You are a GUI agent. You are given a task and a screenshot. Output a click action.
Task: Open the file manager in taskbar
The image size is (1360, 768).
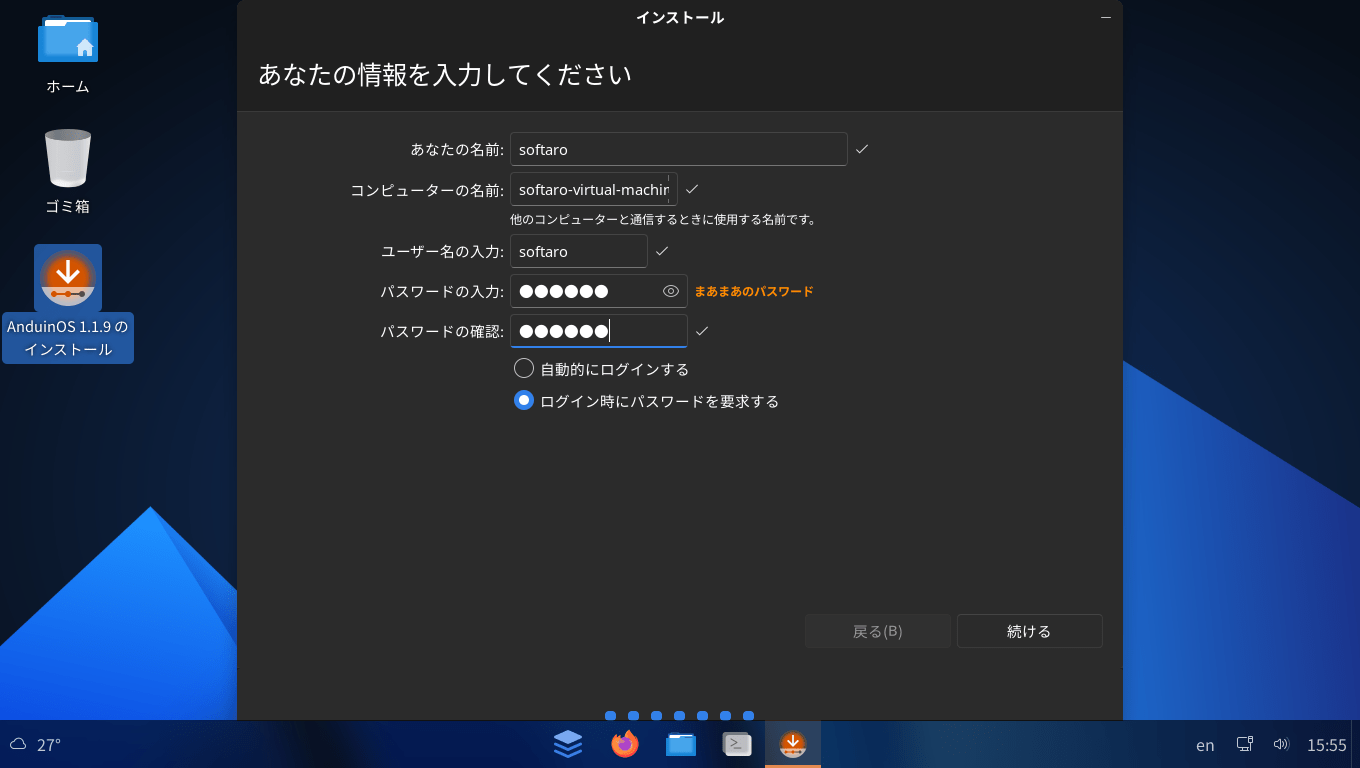tap(681, 744)
